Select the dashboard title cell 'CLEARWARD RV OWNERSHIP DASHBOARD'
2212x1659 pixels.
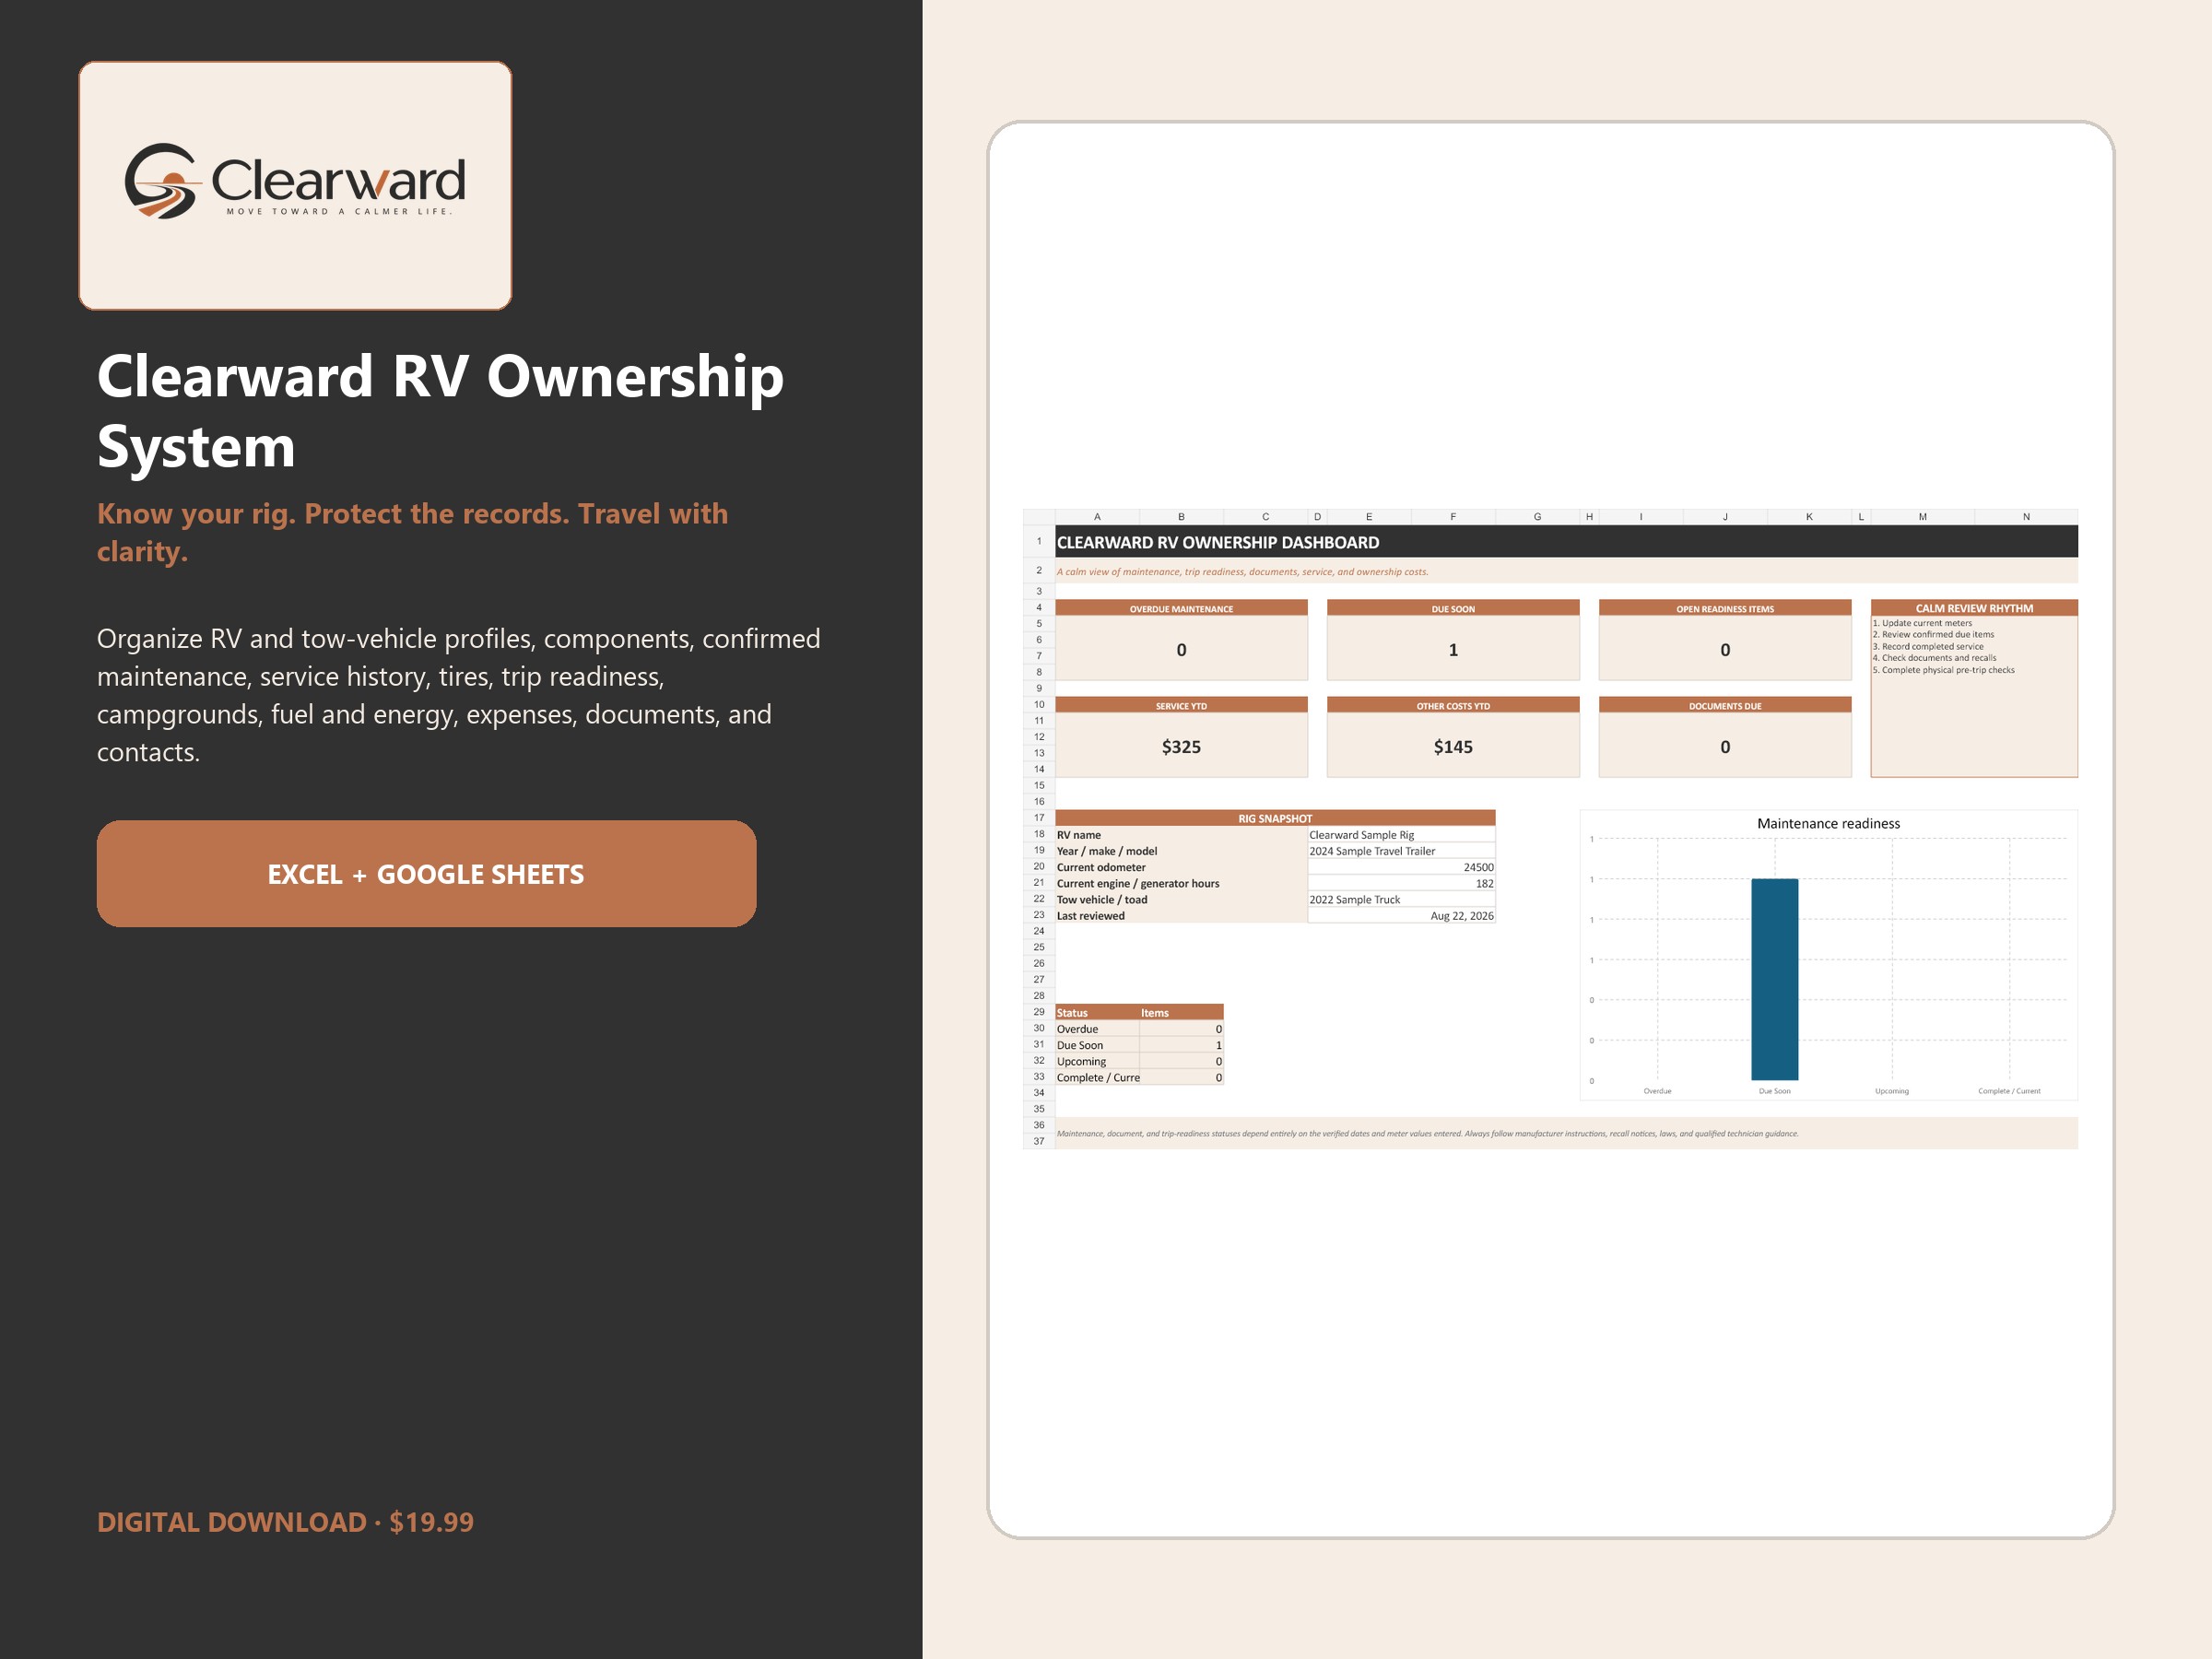click(1566, 542)
